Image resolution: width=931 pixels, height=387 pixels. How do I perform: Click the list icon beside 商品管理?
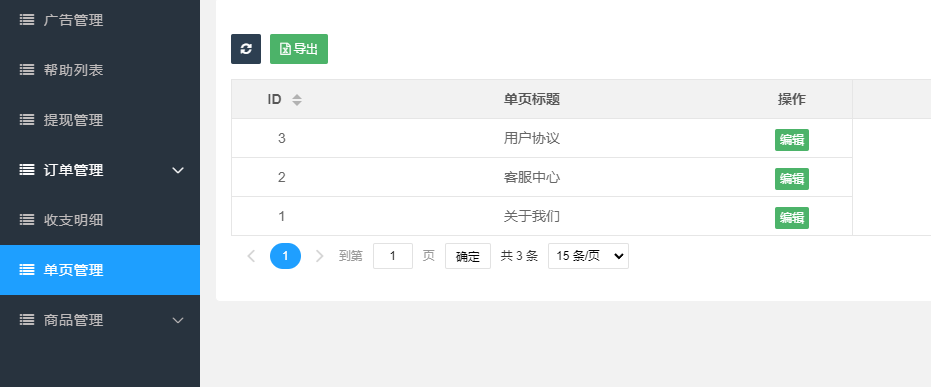click(27, 320)
